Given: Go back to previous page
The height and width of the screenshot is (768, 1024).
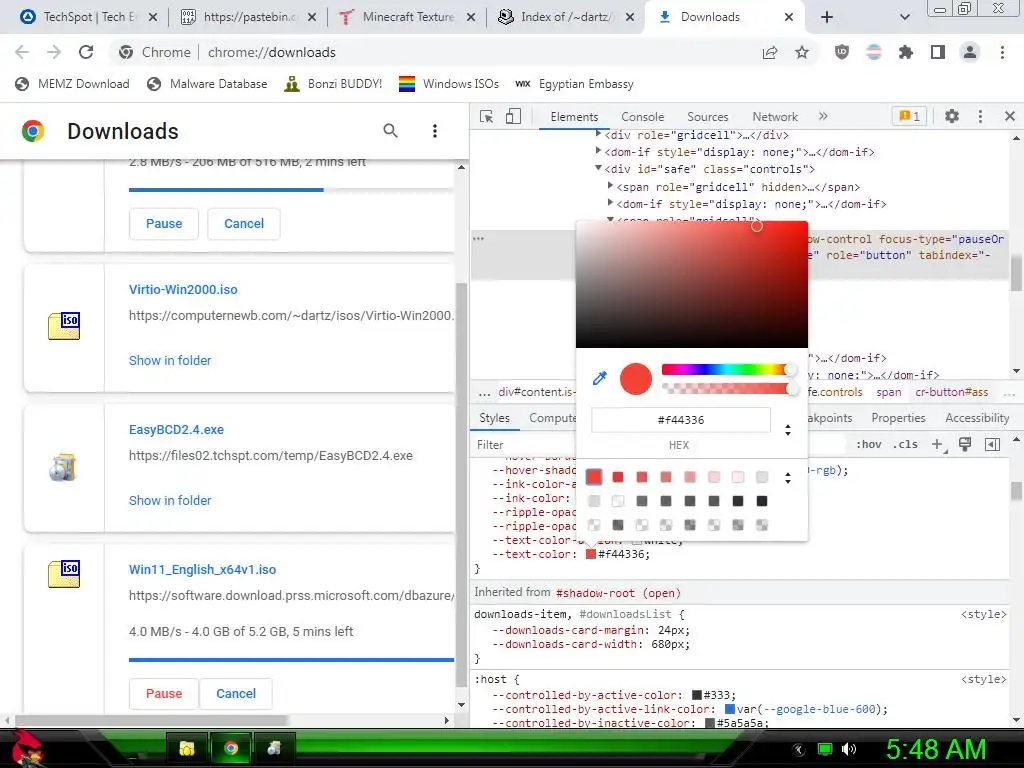Looking at the screenshot, I should click(22, 52).
